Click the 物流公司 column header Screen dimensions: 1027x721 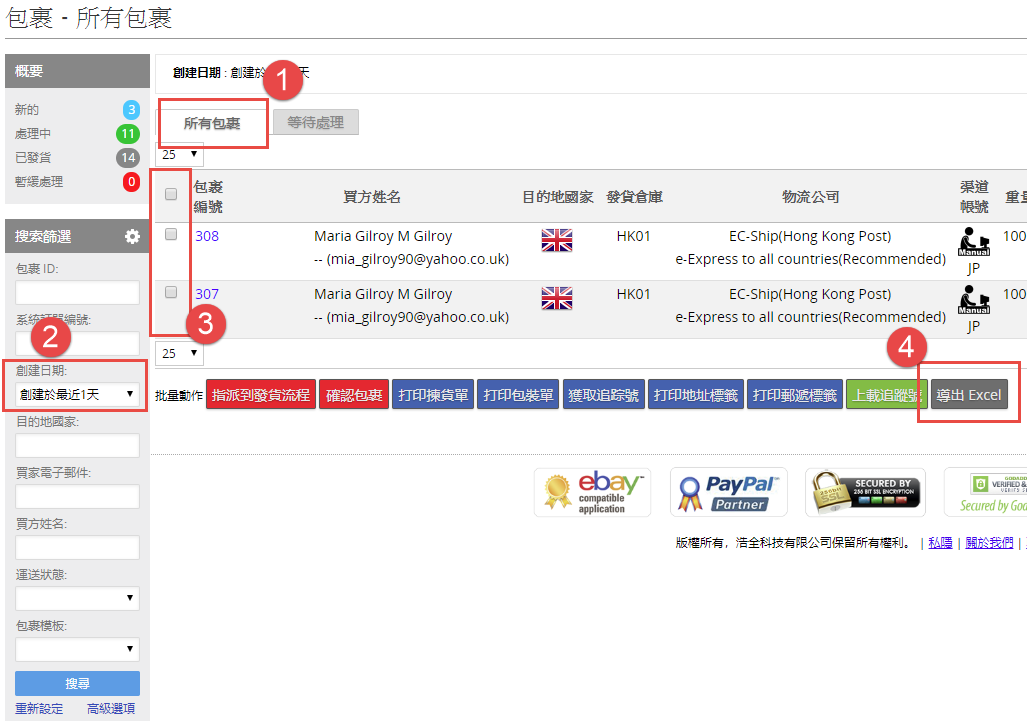810,196
